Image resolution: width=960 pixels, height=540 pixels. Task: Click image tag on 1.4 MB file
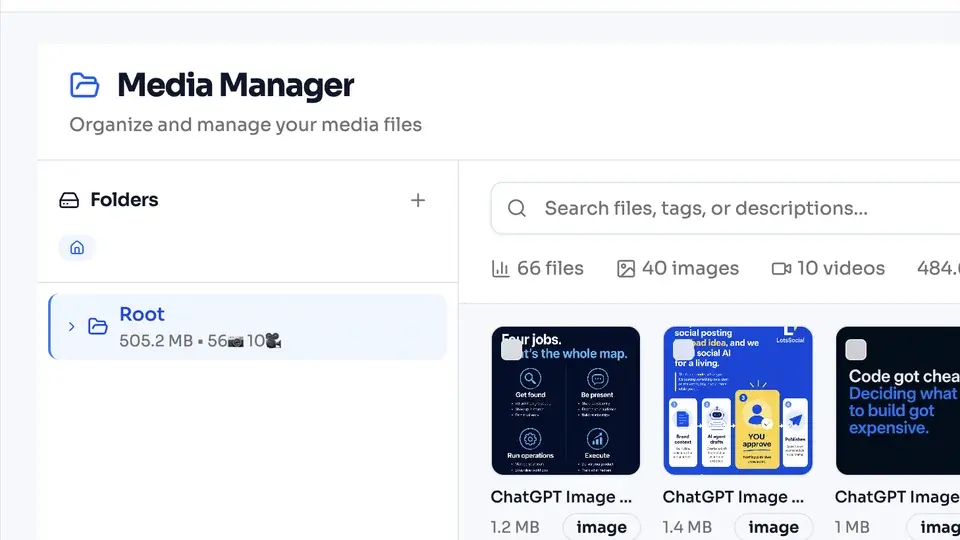coord(773,527)
